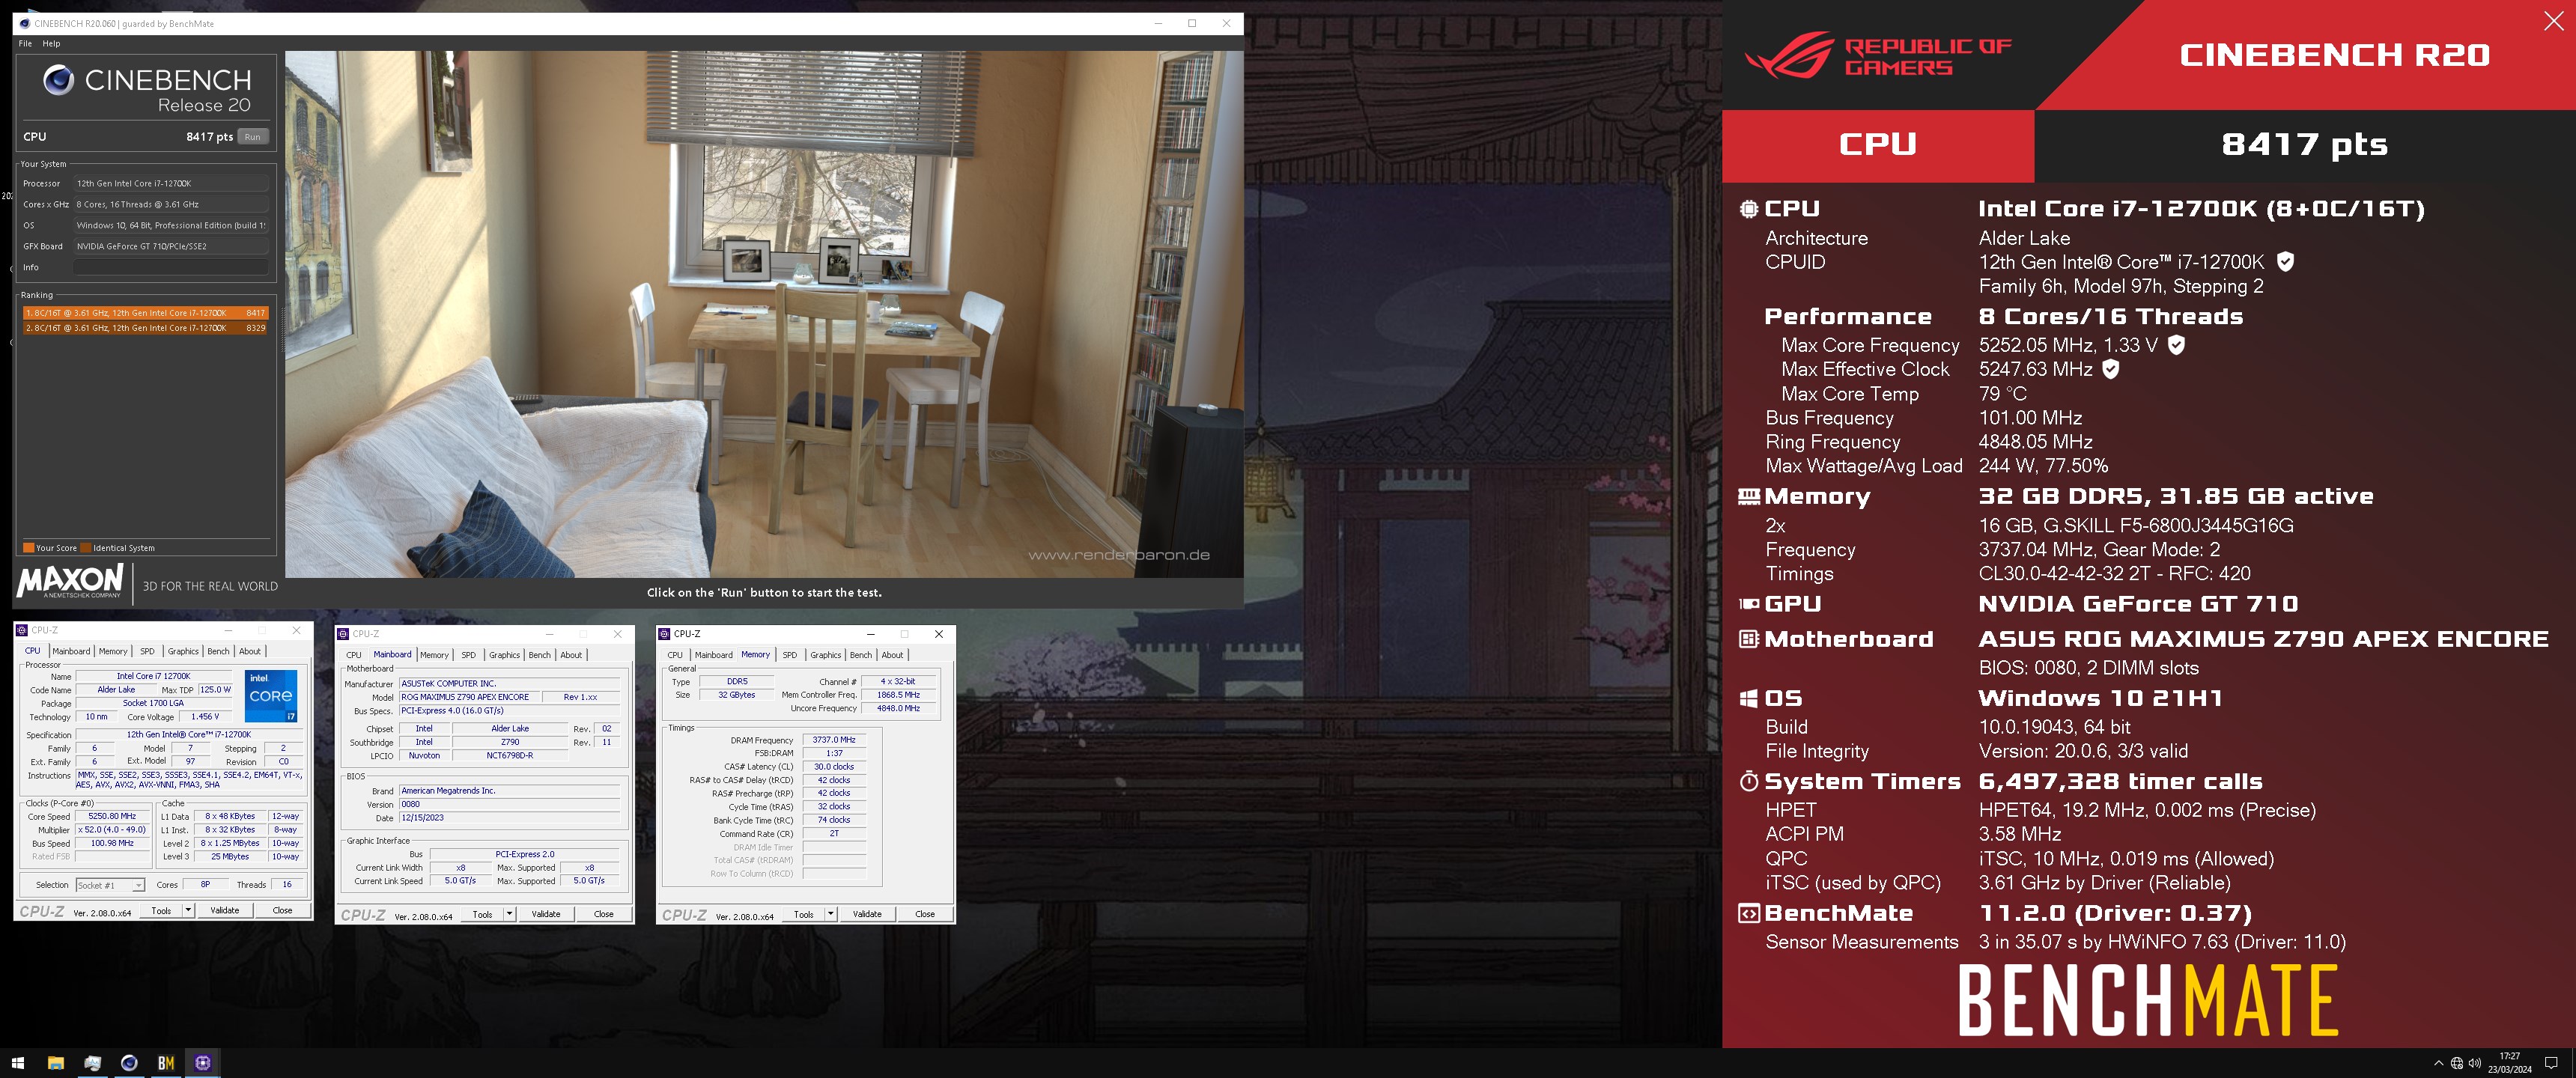Expand the Tools arrow in the CPU-Z CPU window
Image resolution: width=2576 pixels, height=1078 pixels.
pos(188,910)
